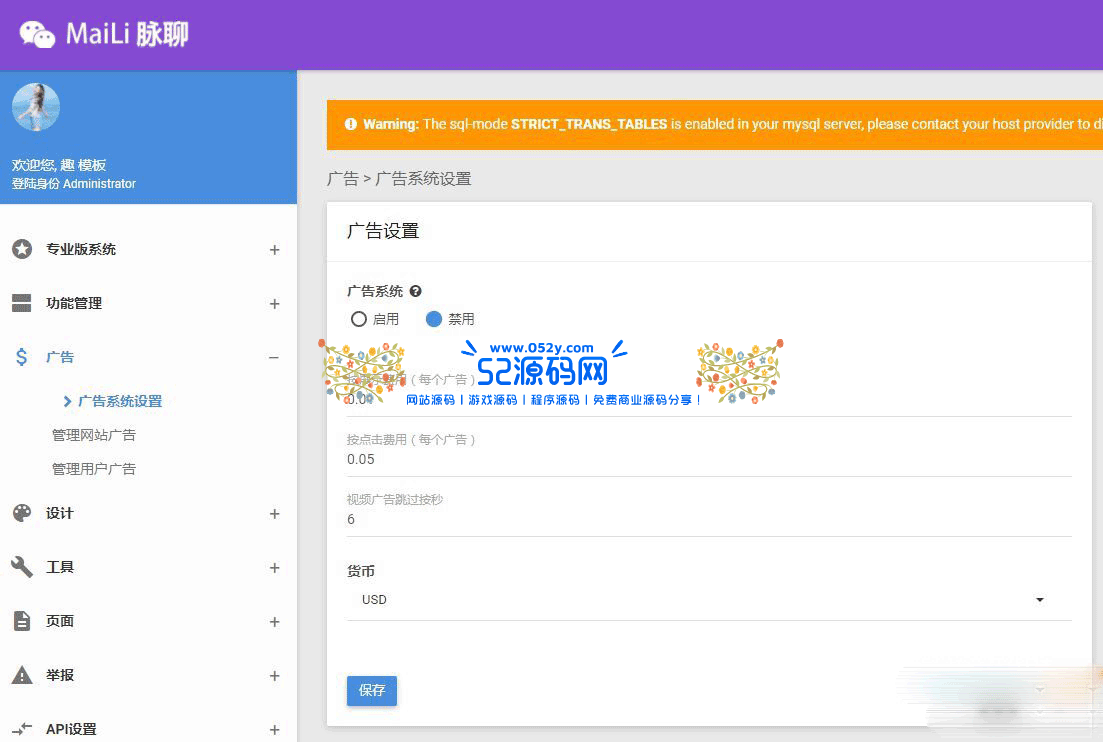Open 管理网站广告 submenu item
The height and width of the screenshot is (742, 1103).
[x=94, y=435]
